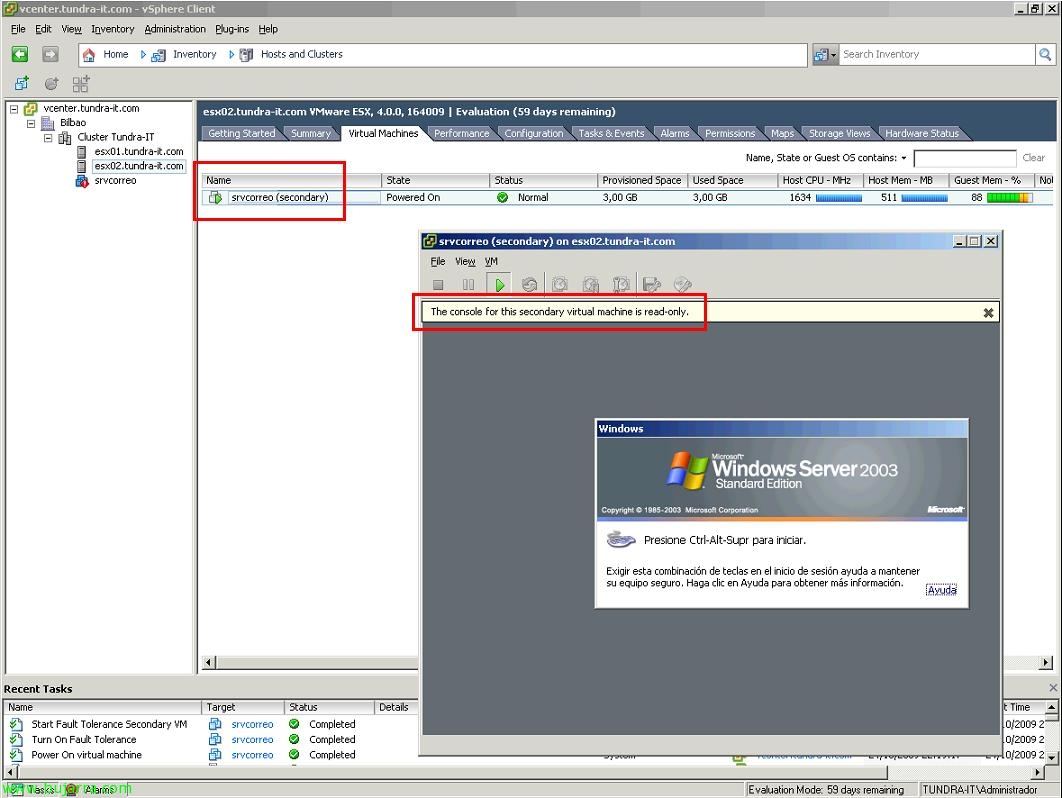Switch to the Summary tab

tap(311, 133)
